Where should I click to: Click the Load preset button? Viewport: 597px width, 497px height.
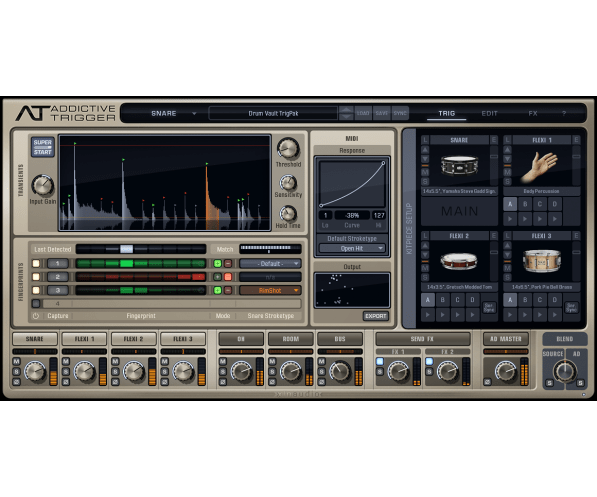pos(363,113)
